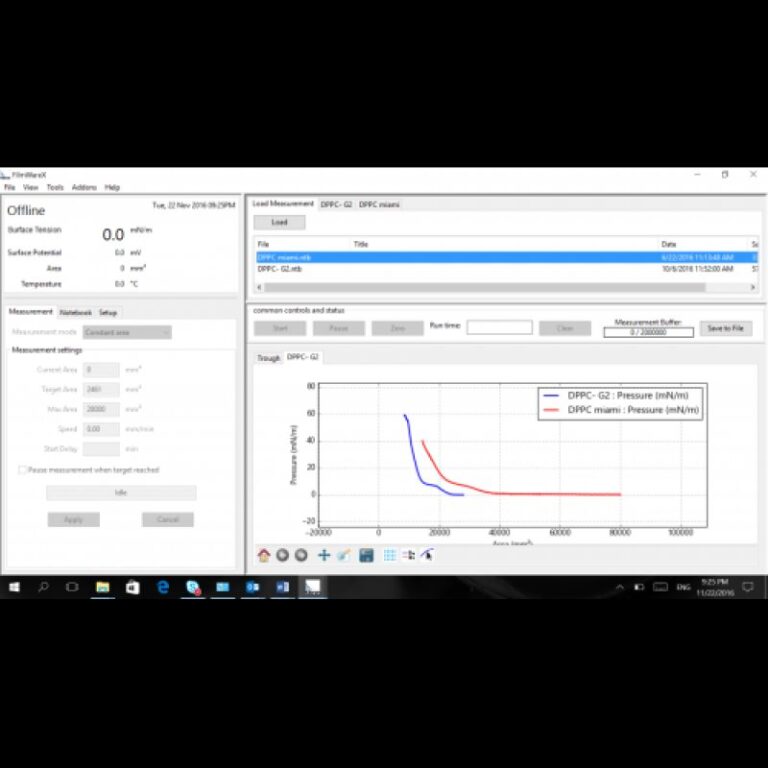Screen dimensions: 768x768
Task: Click the floppy disk save-figure icon
Action: [x=366, y=555]
